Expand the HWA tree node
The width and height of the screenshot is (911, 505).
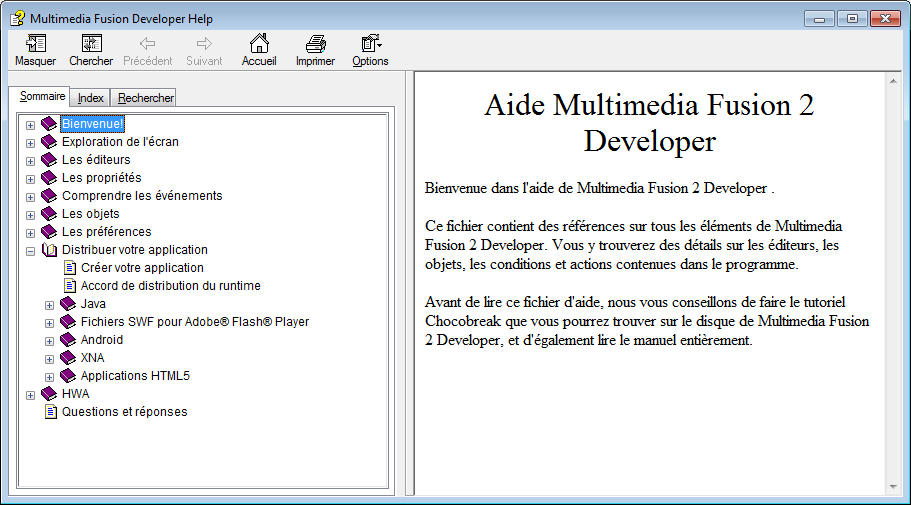pyautogui.click(x=30, y=395)
